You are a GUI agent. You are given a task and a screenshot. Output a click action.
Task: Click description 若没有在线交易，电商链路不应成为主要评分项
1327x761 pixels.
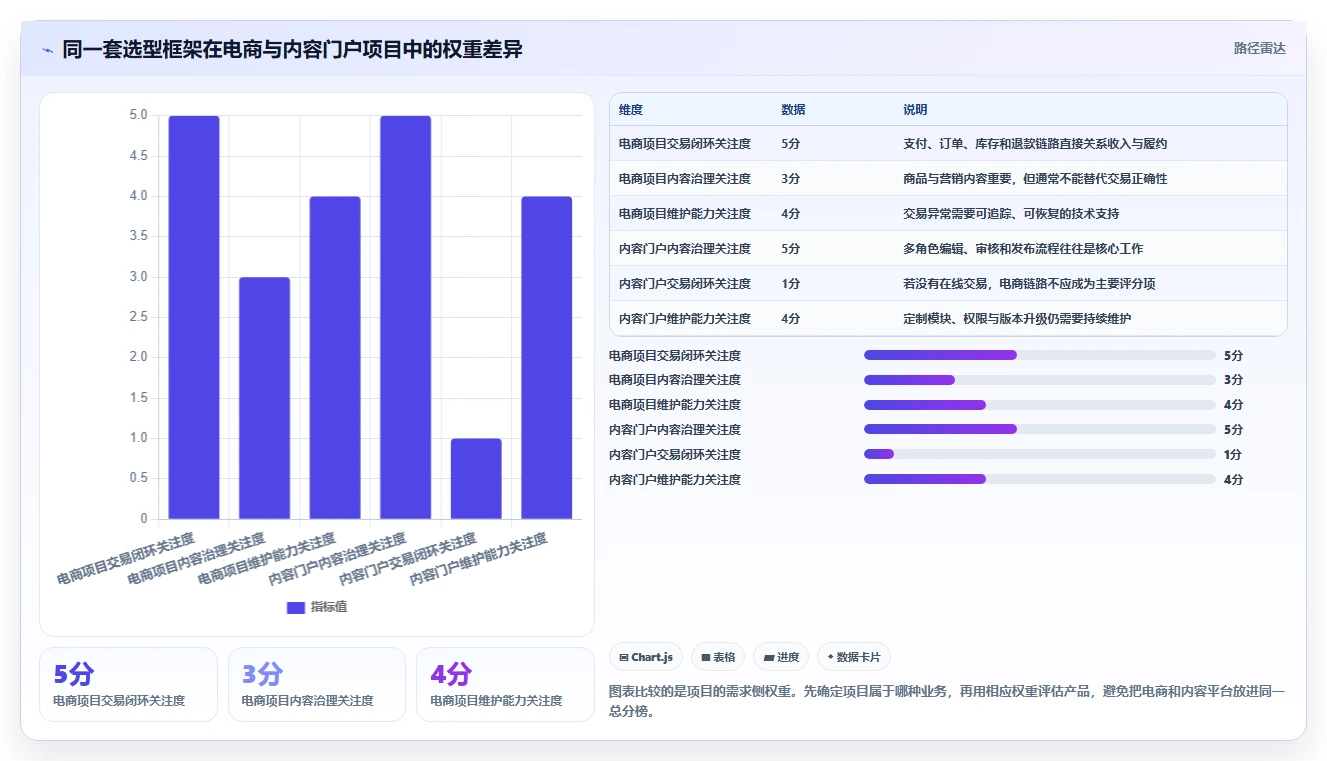click(1029, 284)
